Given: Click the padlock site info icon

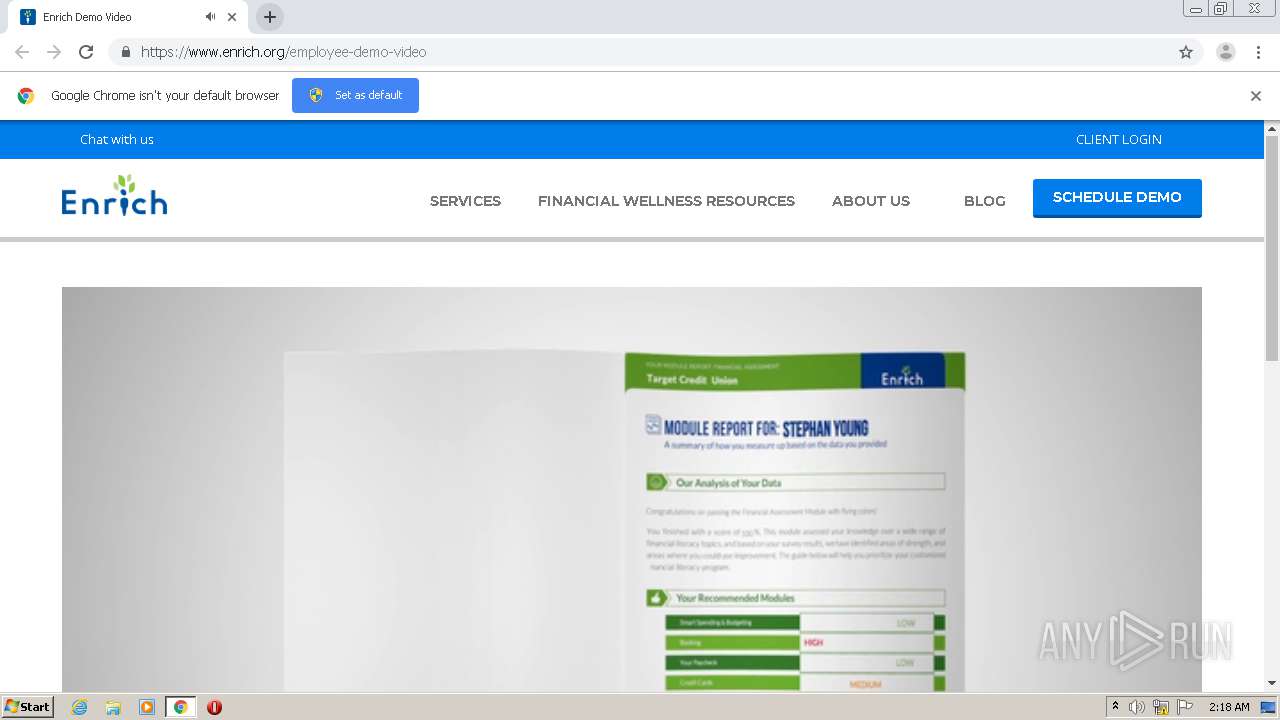Looking at the screenshot, I should [125, 52].
